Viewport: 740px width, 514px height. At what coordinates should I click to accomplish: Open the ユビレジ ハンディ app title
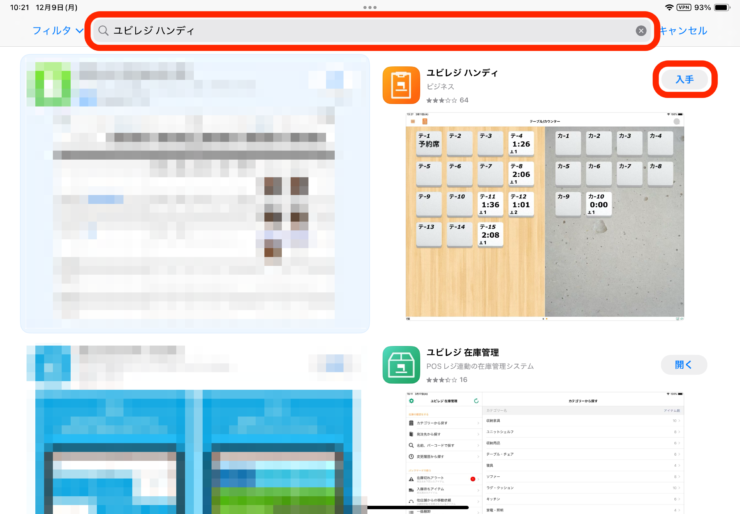click(462, 73)
